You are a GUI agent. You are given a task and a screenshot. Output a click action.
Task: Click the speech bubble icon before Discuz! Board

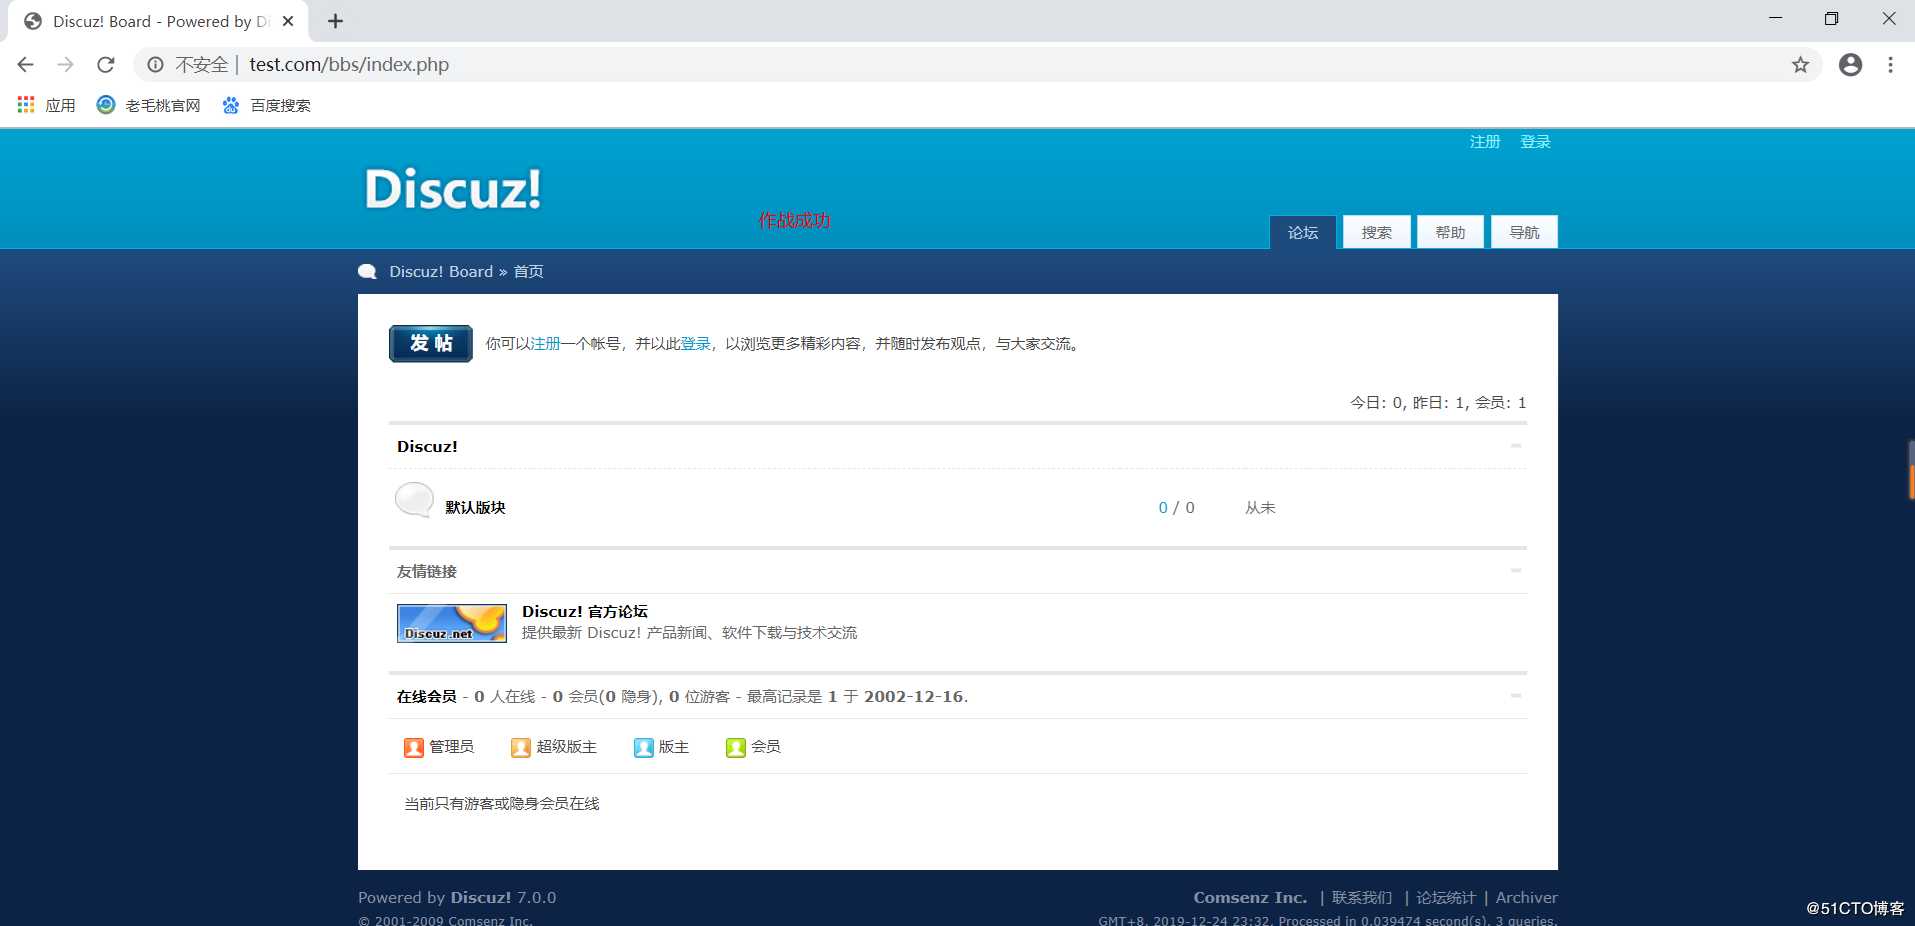367,271
